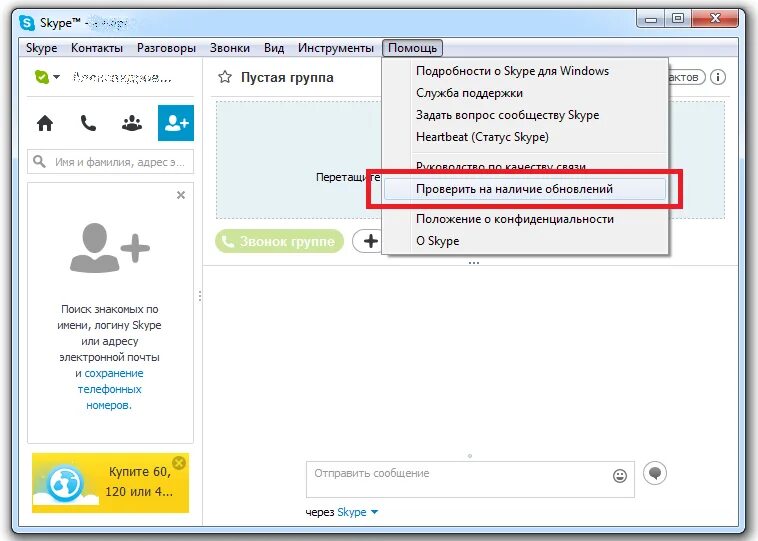The height and width of the screenshot is (541, 758).
Task: Open the dial pad phone icon
Action: (x=88, y=123)
